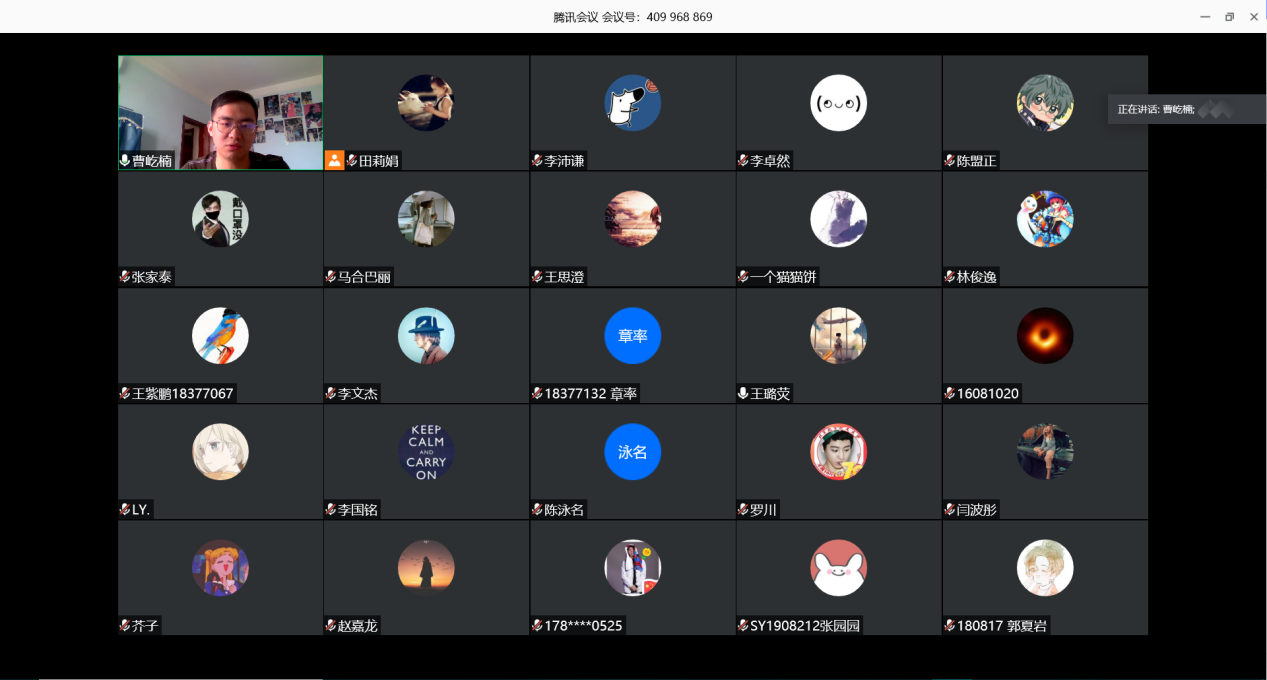
Task: Click the muted mic icon next to 罗川
Action: pos(743,510)
